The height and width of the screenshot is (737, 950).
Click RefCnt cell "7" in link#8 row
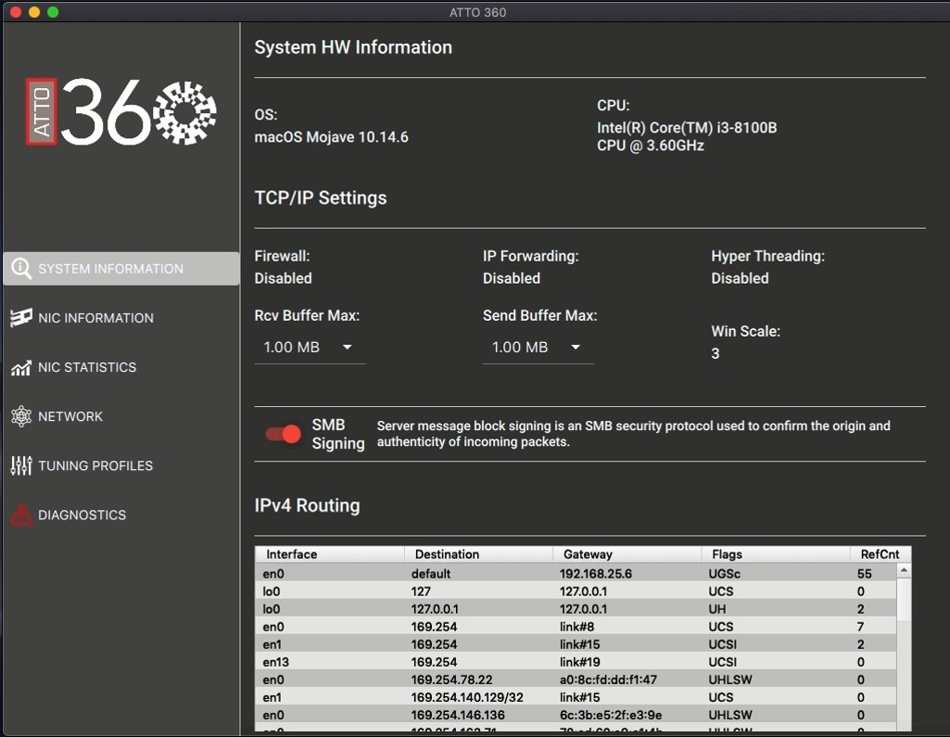pos(860,626)
